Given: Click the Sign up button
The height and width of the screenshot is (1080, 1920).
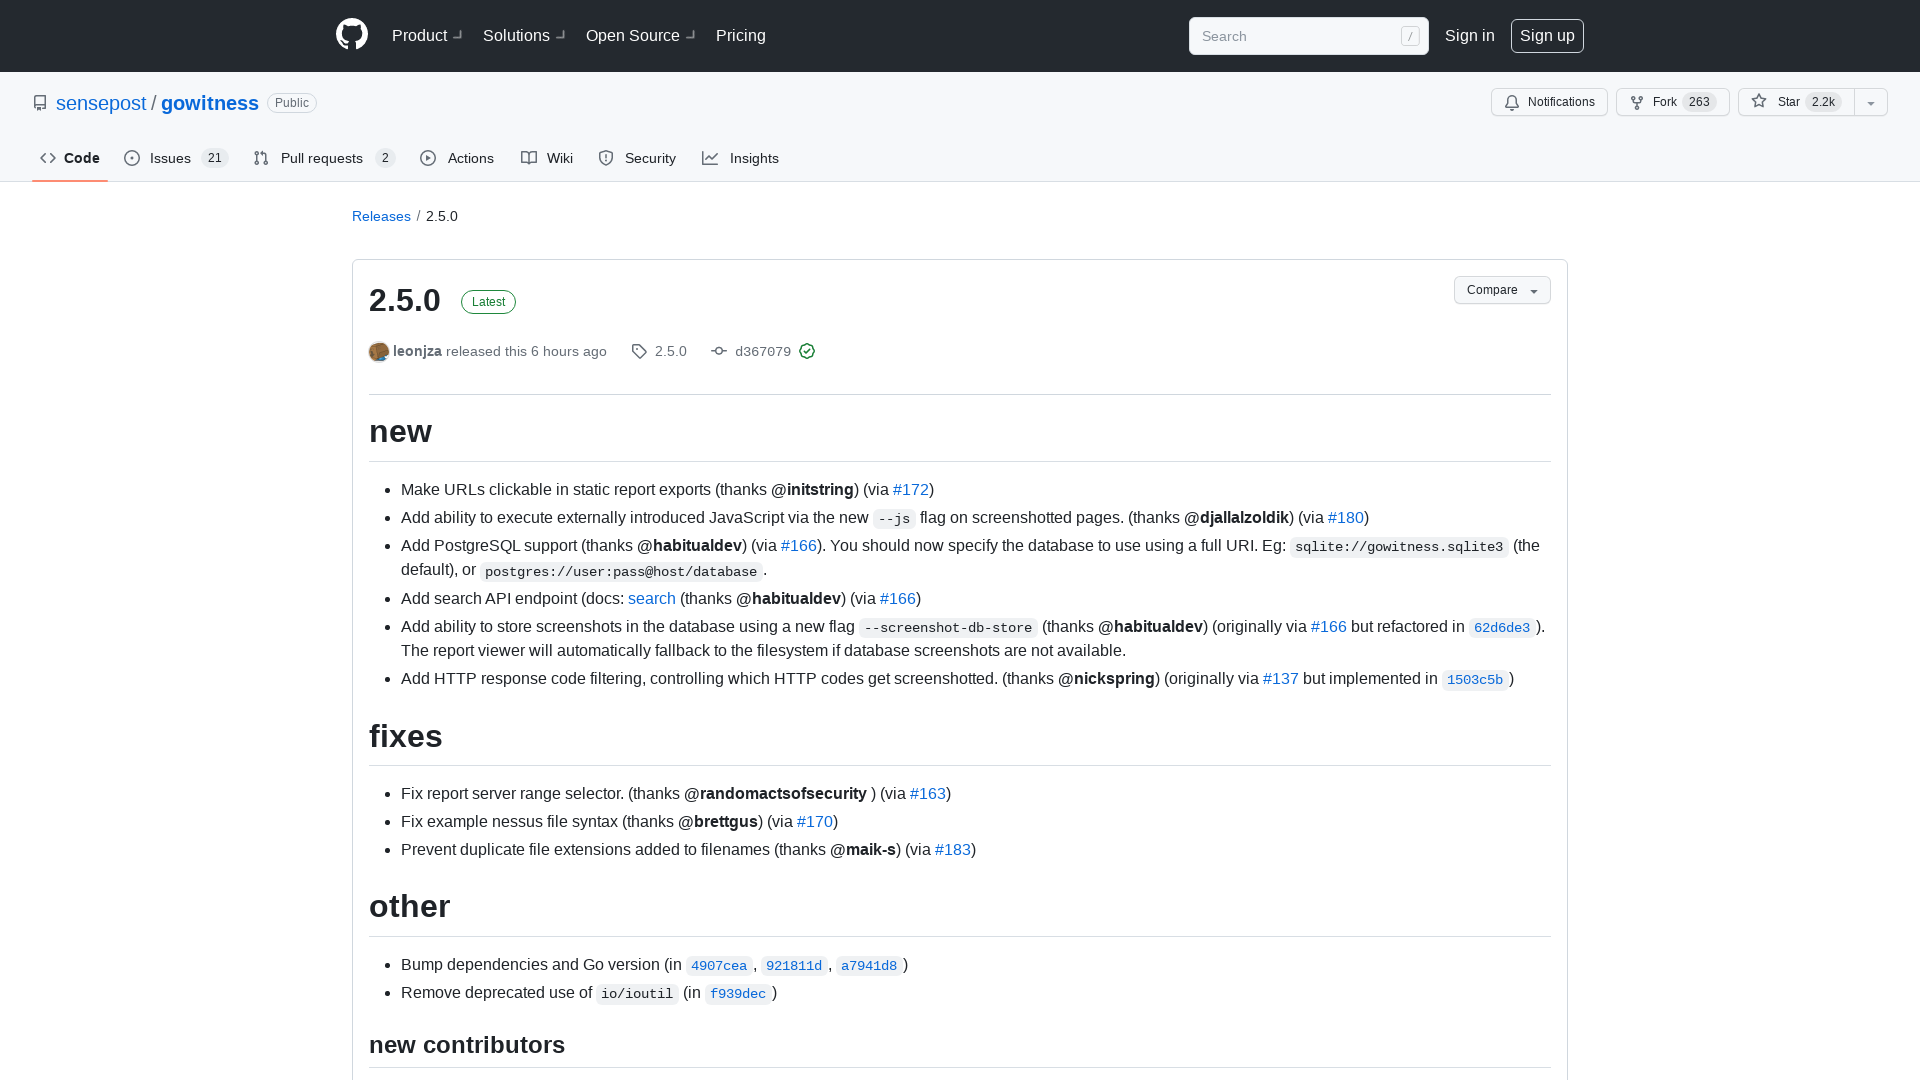Looking at the screenshot, I should [1547, 36].
